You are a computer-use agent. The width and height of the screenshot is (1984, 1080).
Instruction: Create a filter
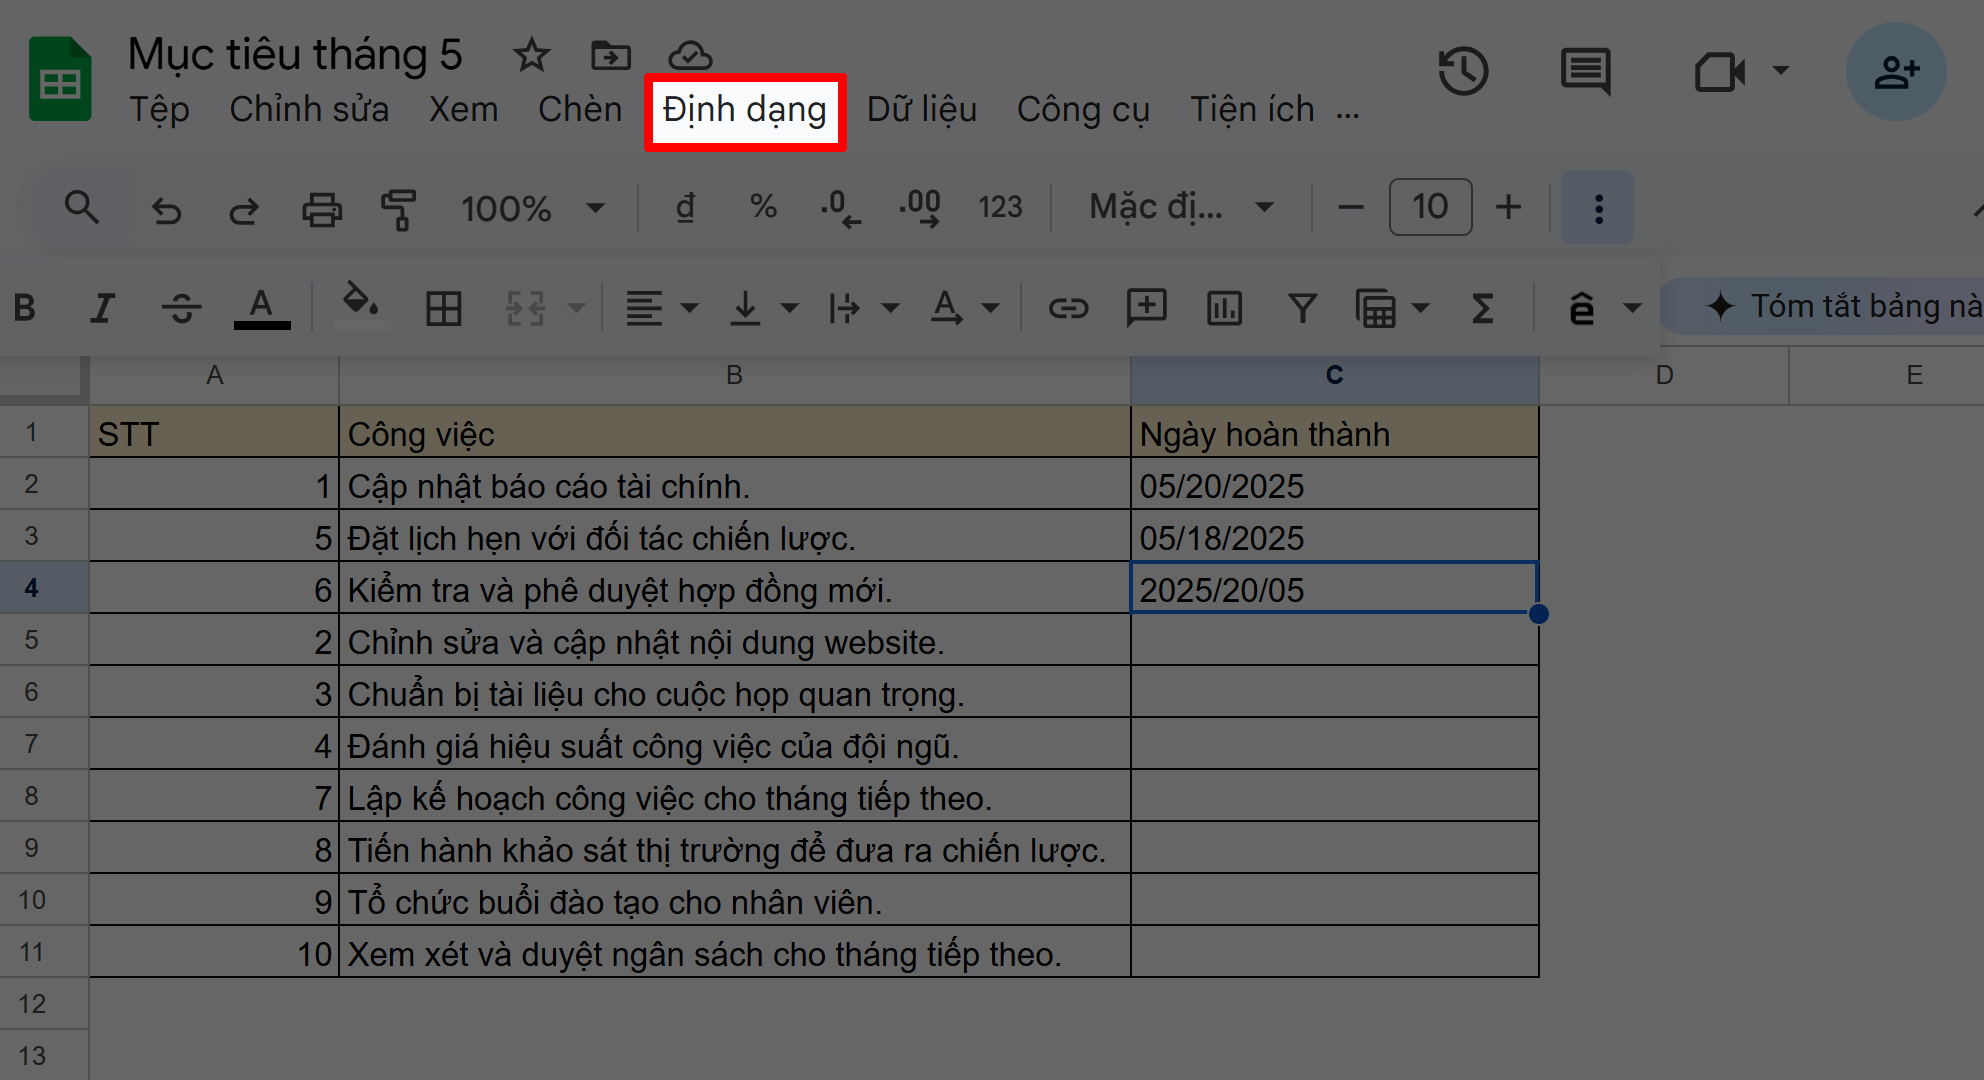tap(1302, 308)
